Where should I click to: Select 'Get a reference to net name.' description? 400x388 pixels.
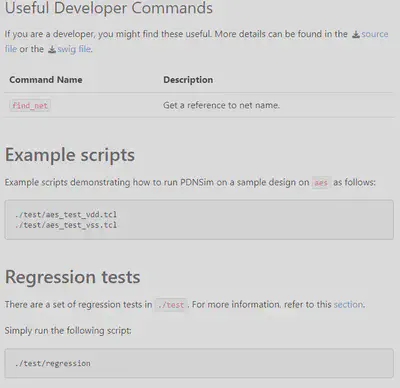pyautogui.click(x=221, y=105)
